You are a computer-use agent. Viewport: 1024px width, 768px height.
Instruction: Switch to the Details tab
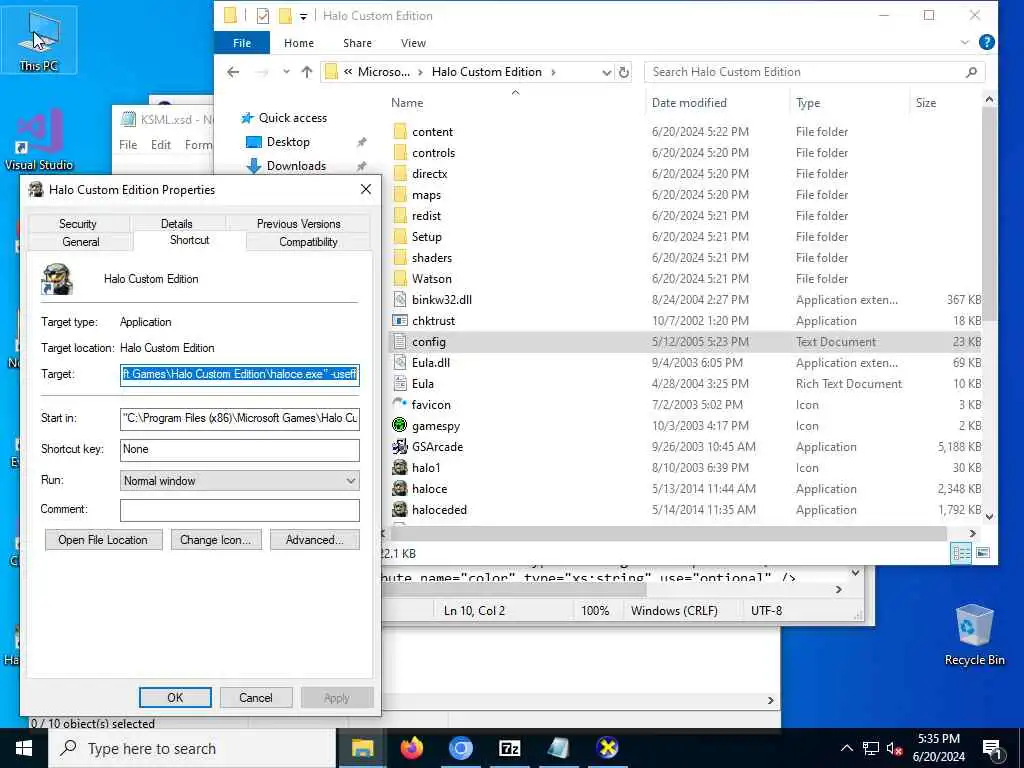pos(176,223)
